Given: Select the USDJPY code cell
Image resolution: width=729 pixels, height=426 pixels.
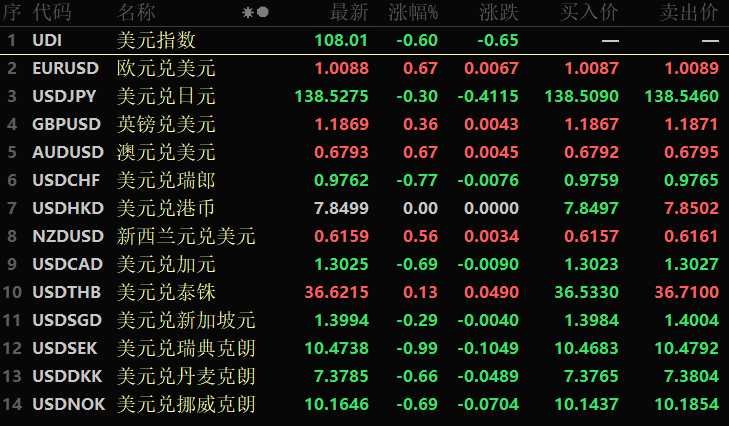Looking at the screenshot, I should pos(66,97).
